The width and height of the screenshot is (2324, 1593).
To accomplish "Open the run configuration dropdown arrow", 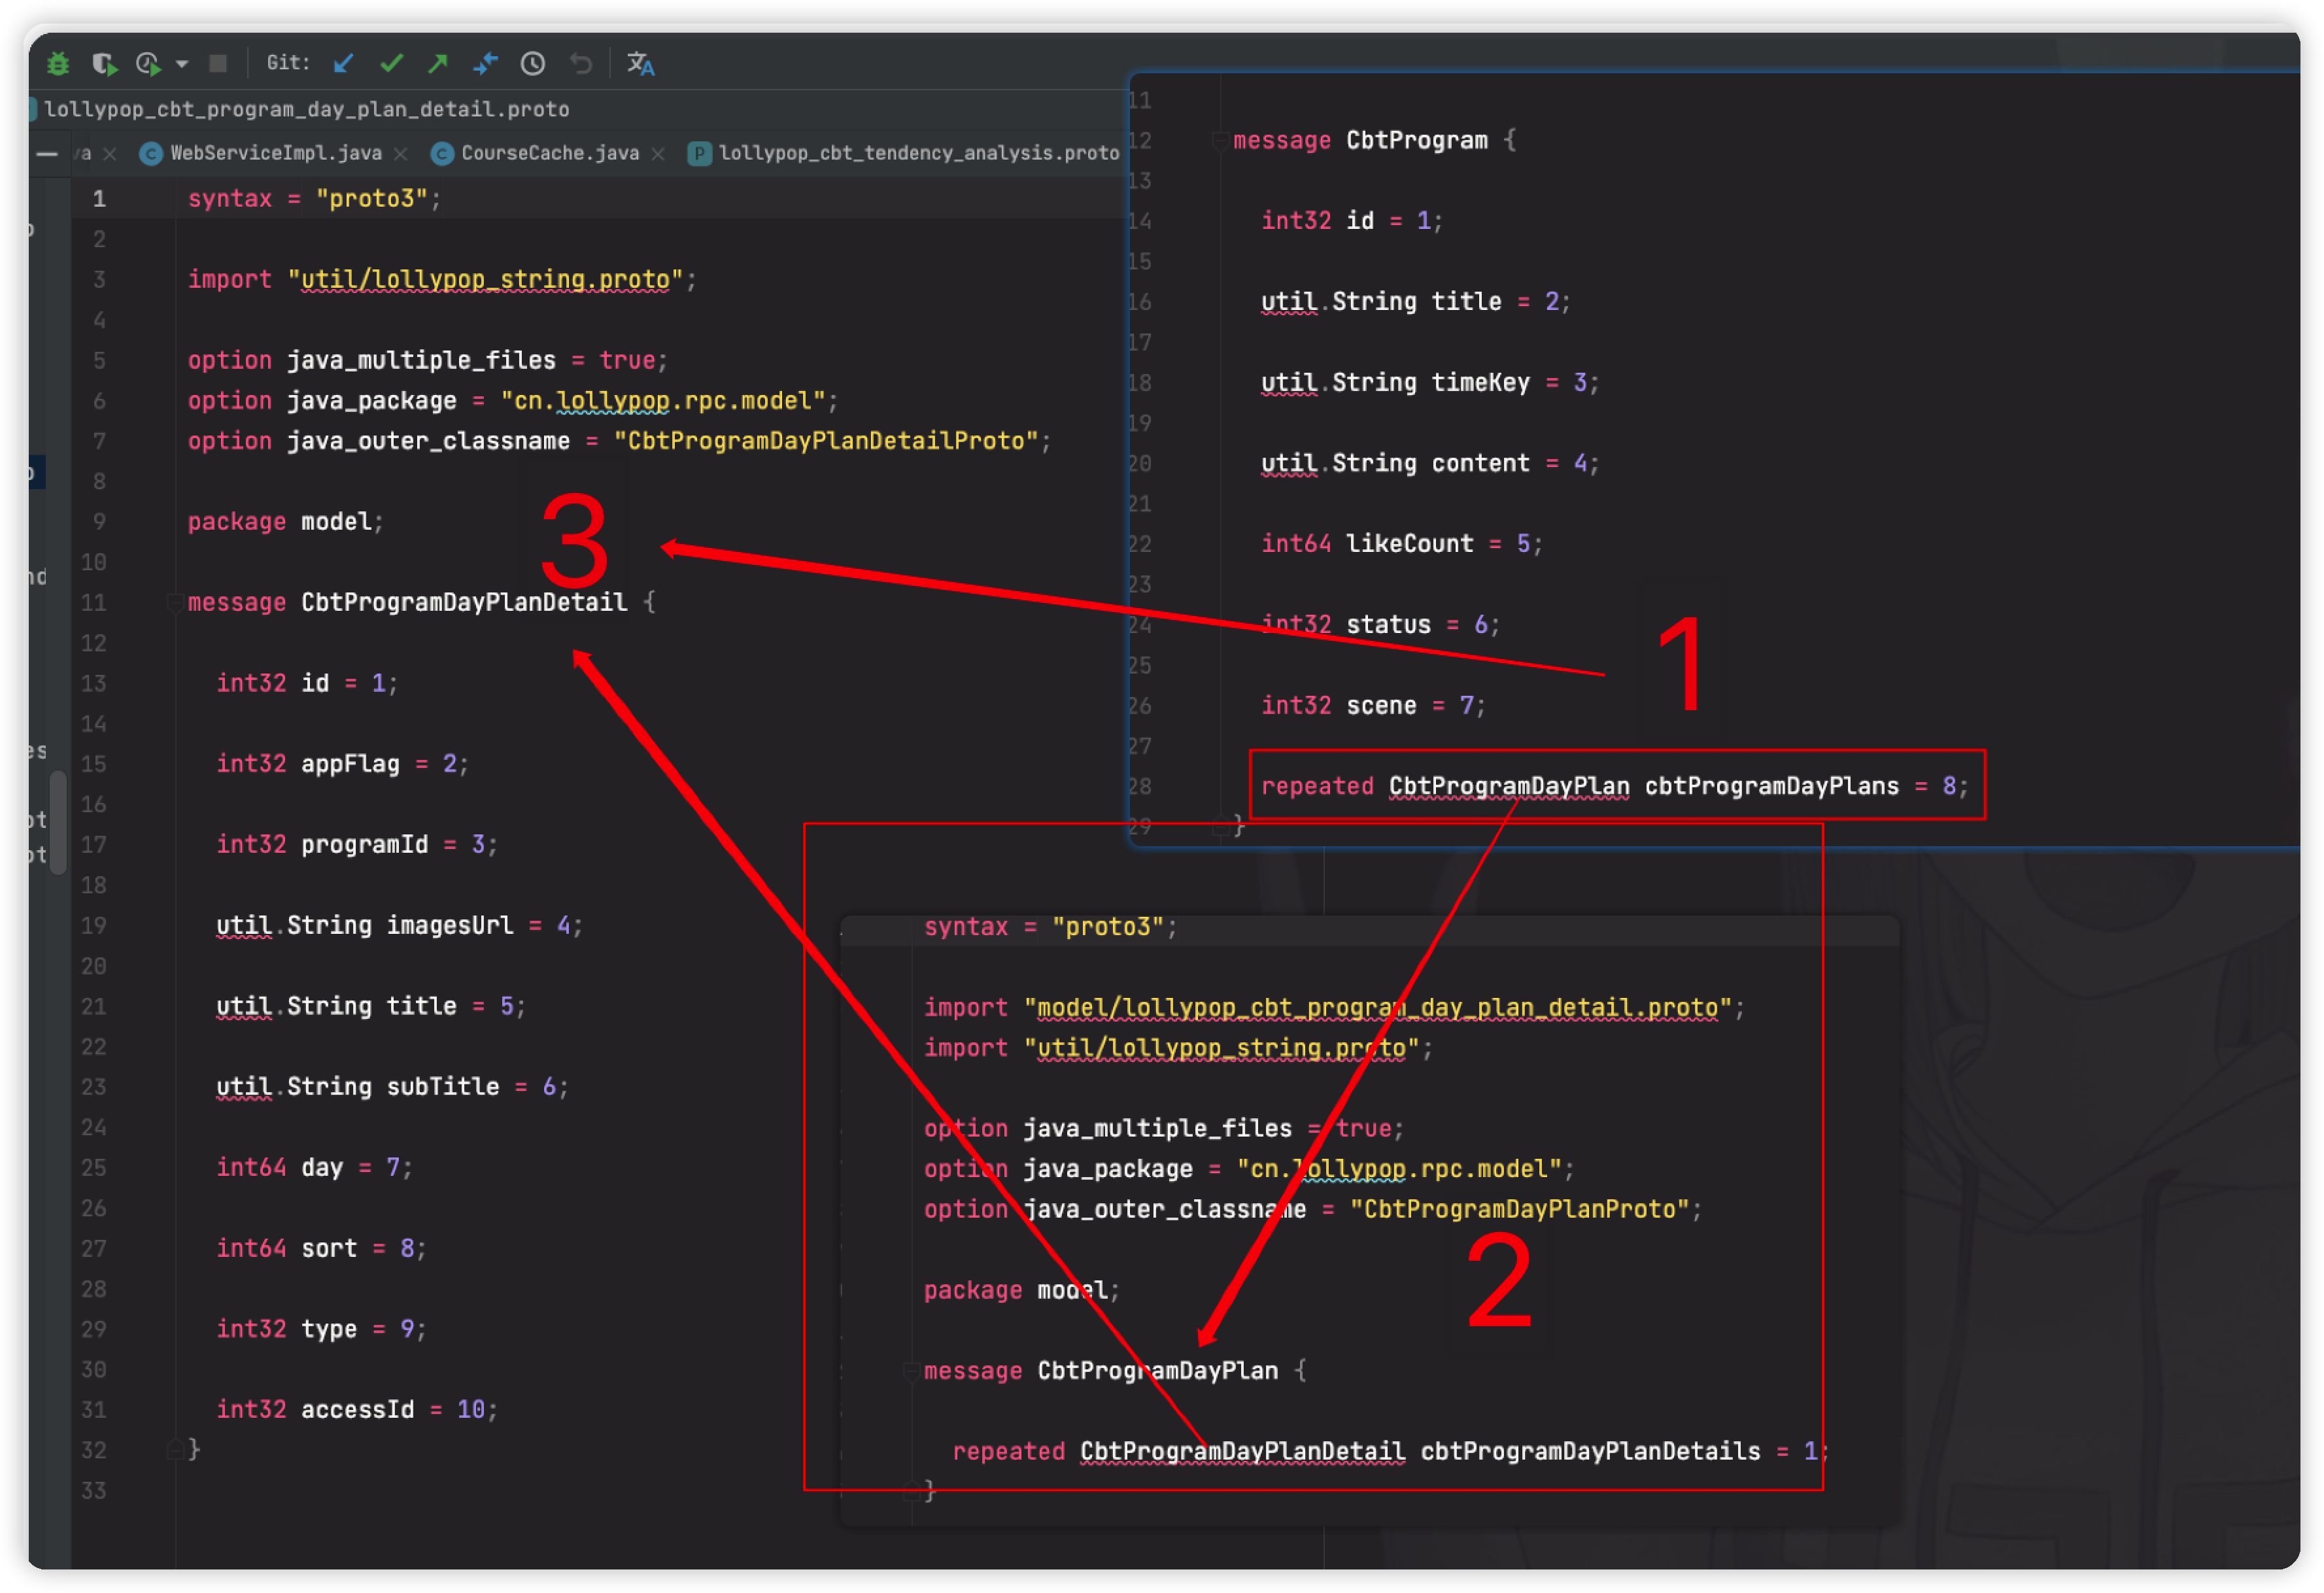I will click(x=182, y=63).
